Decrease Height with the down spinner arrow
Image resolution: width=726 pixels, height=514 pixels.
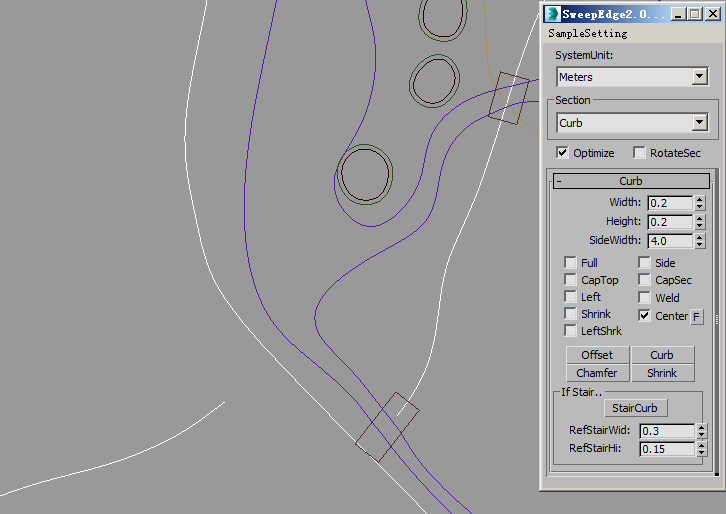click(x=699, y=226)
